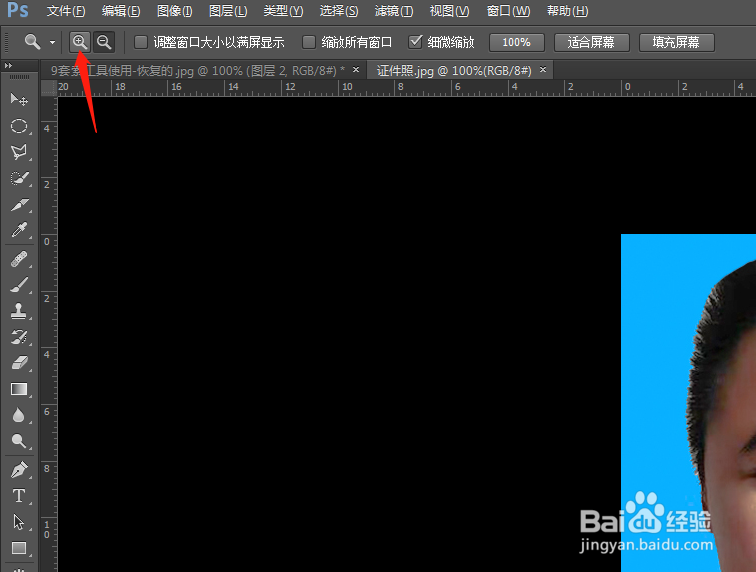Click the Photoshop Ps logo
The height and width of the screenshot is (572, 756).
point(18,10)
